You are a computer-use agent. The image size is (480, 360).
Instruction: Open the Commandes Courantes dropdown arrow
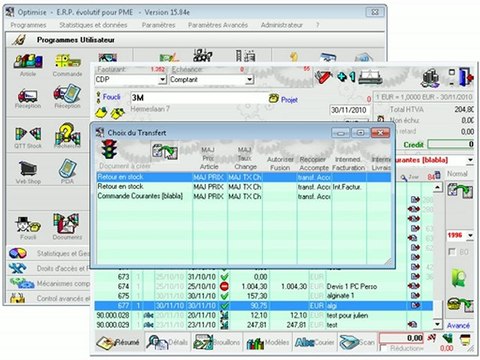[470, 160]
